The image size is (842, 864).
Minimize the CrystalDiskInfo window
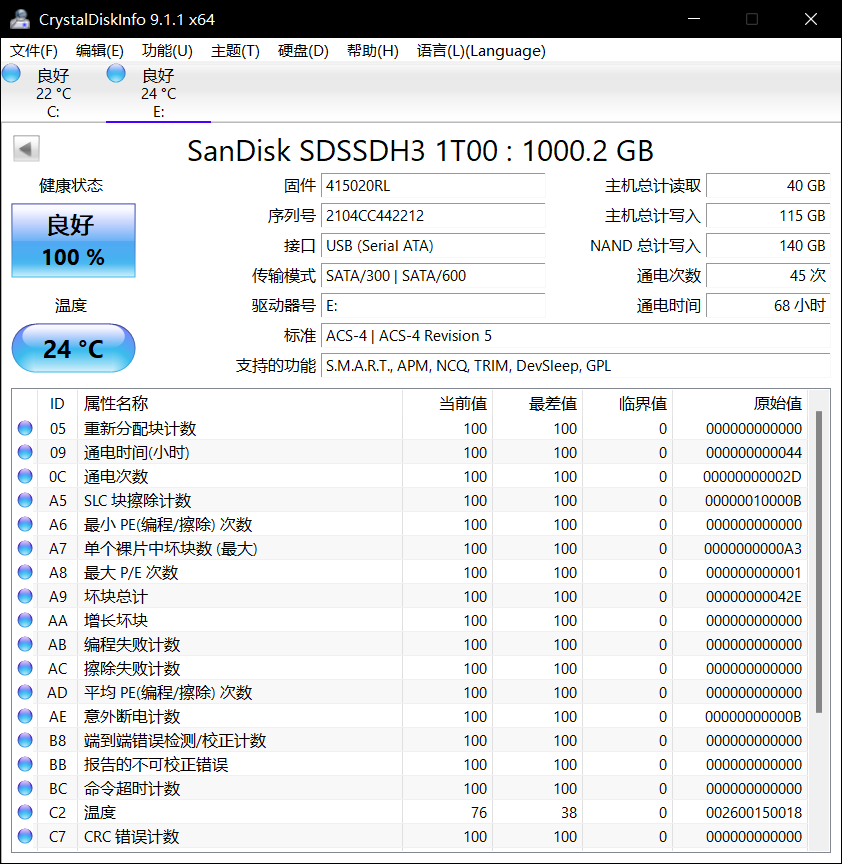point(694,19)
